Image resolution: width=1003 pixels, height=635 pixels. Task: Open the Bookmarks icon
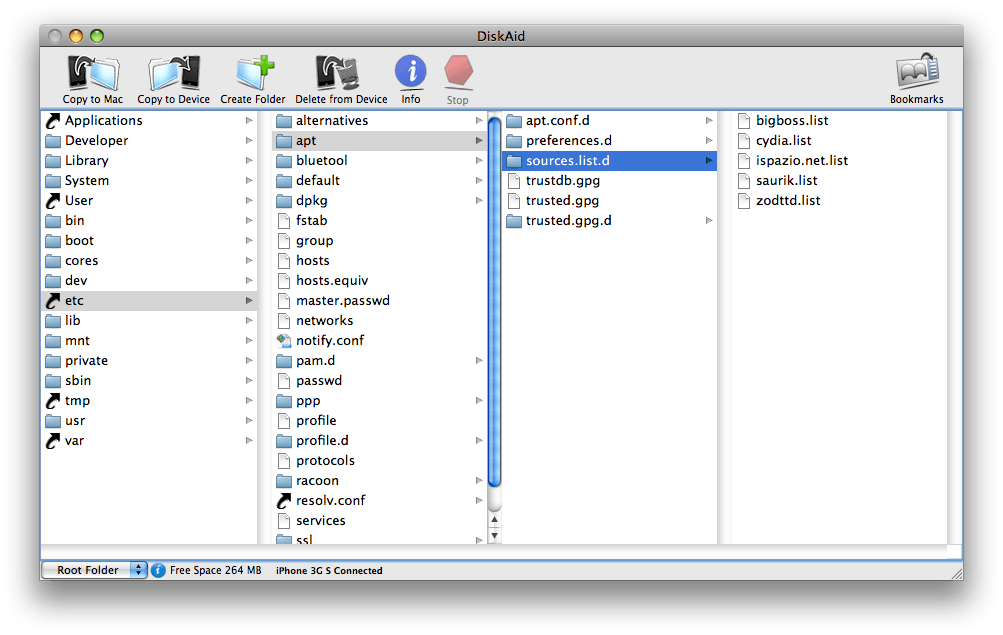click(x=917, y=71)
